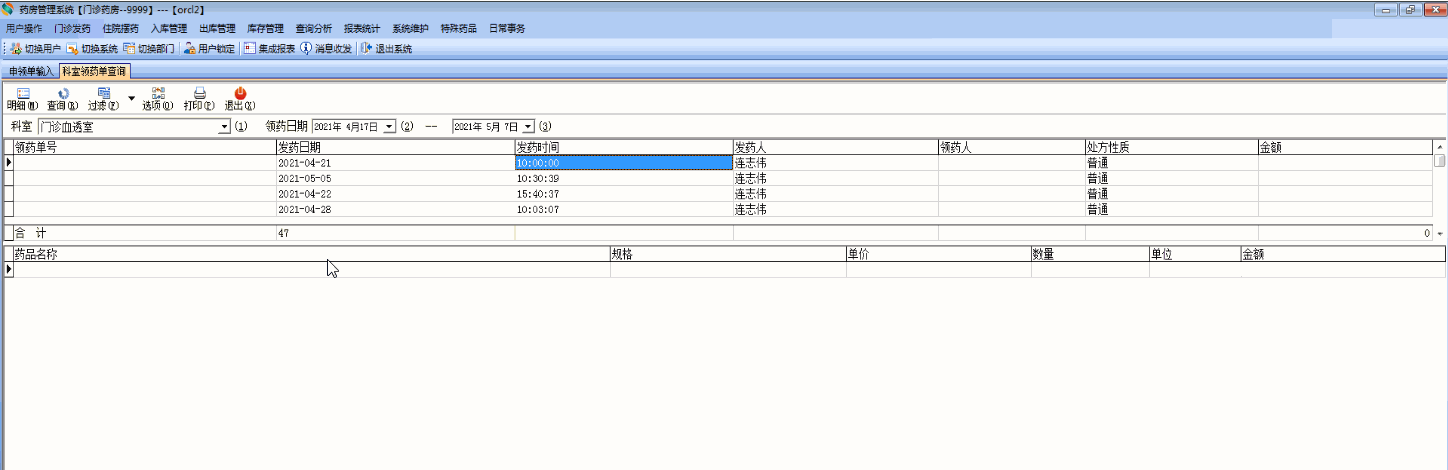Click the upper grid 金额 column header
Viewport: 1448px width, 470px height.
click(x=1345, y=147)
